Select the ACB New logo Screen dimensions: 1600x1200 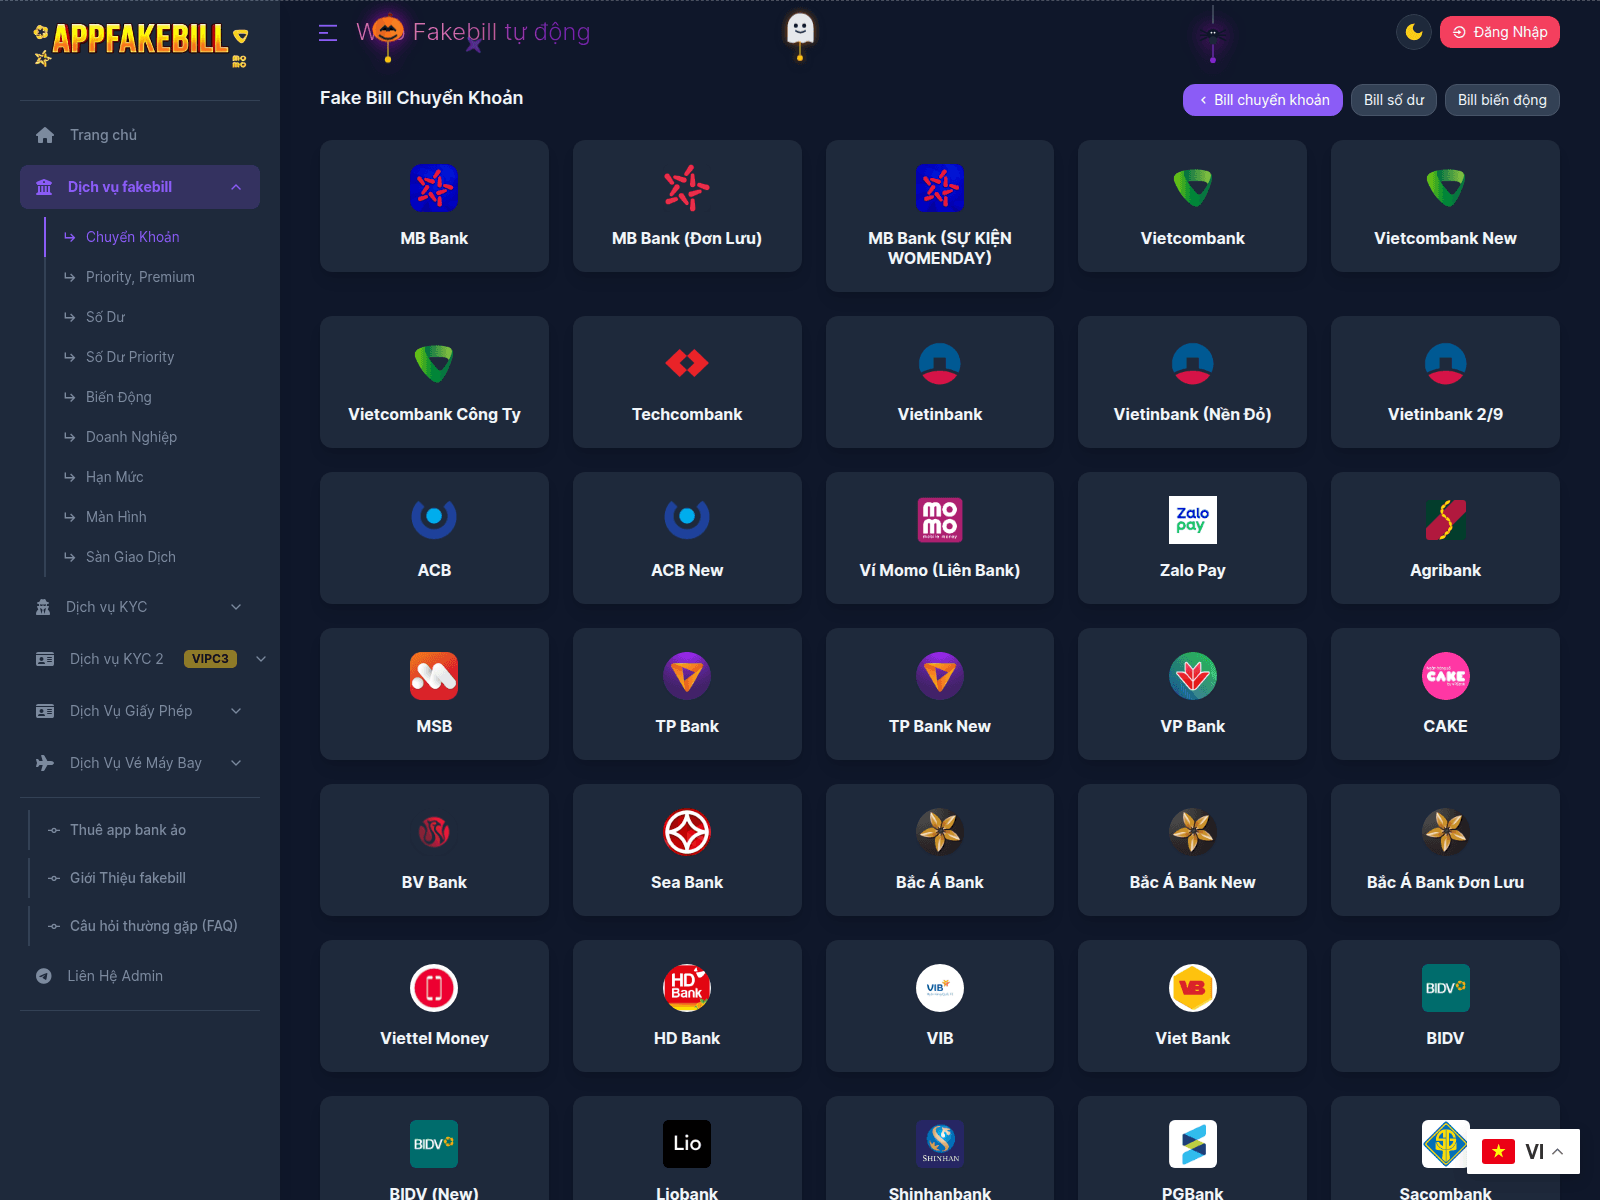tap(687, 520)
